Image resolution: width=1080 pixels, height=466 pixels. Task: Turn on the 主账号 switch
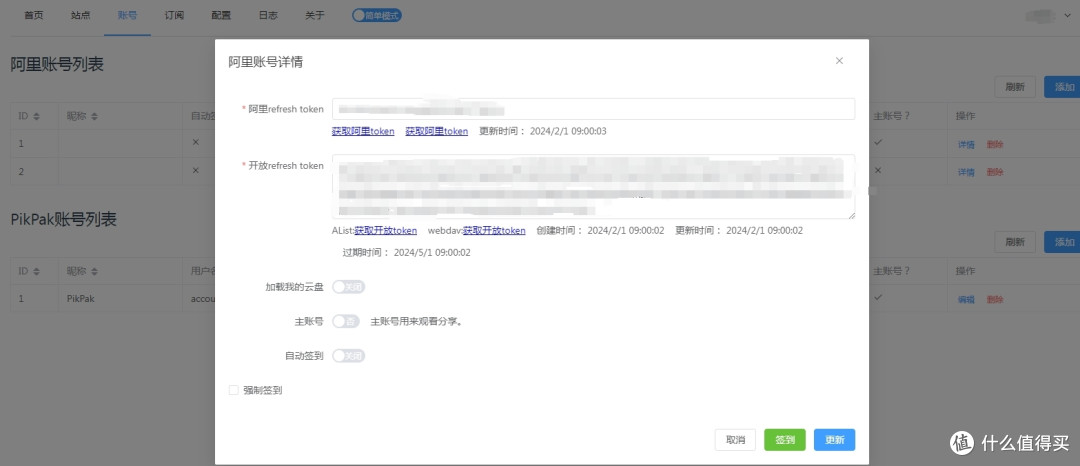pos(346,321)
